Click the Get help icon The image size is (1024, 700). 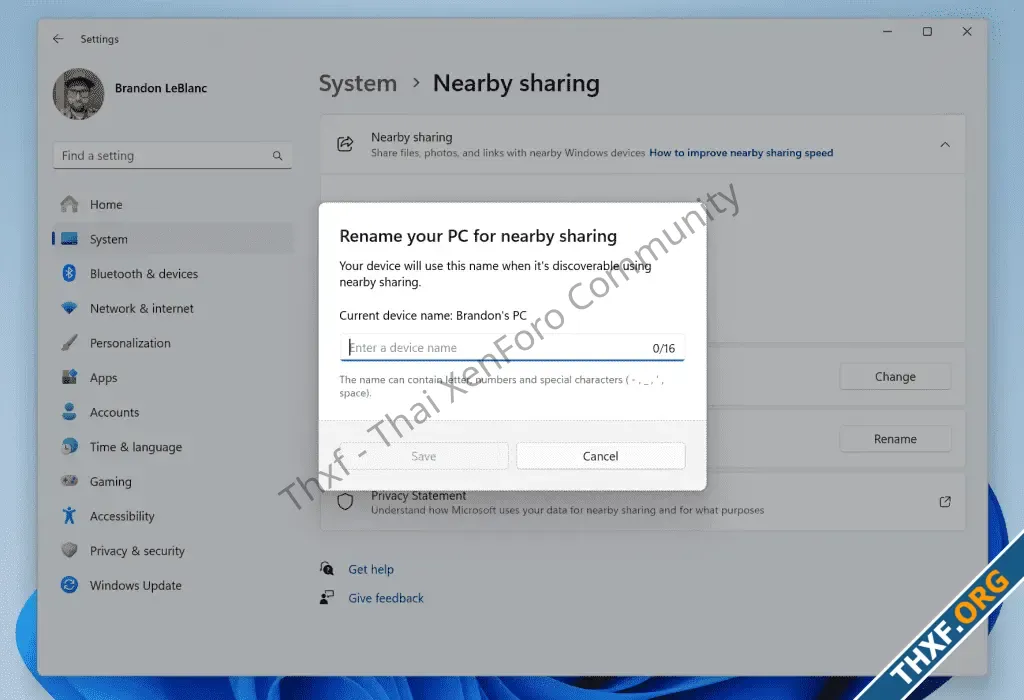pyautogui.click(x=327, y=568)
